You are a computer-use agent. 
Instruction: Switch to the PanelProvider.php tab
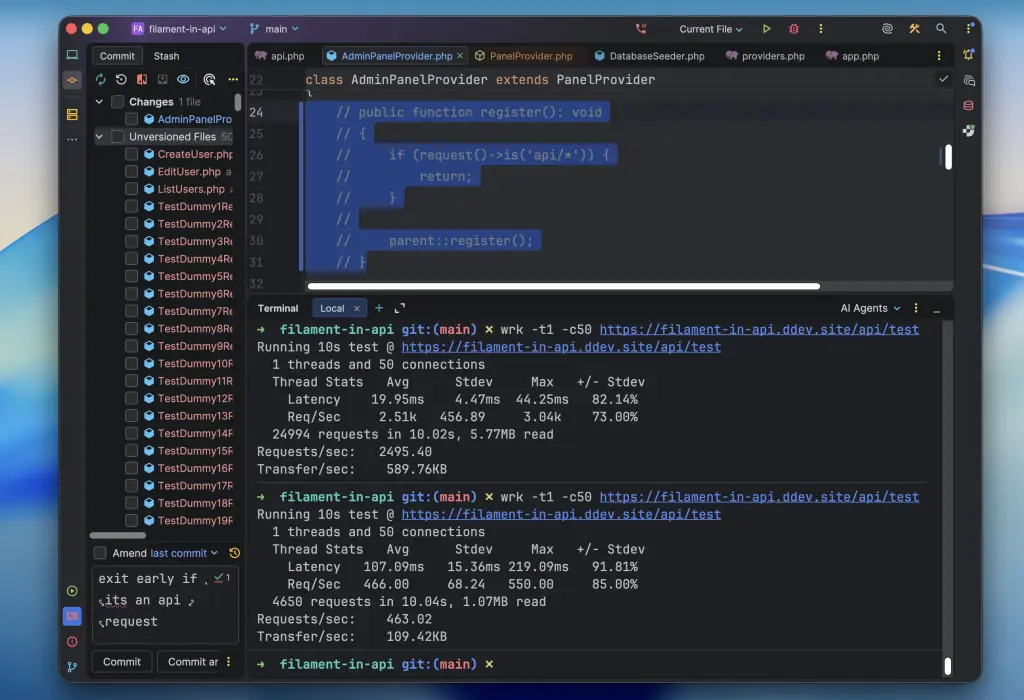524,56
